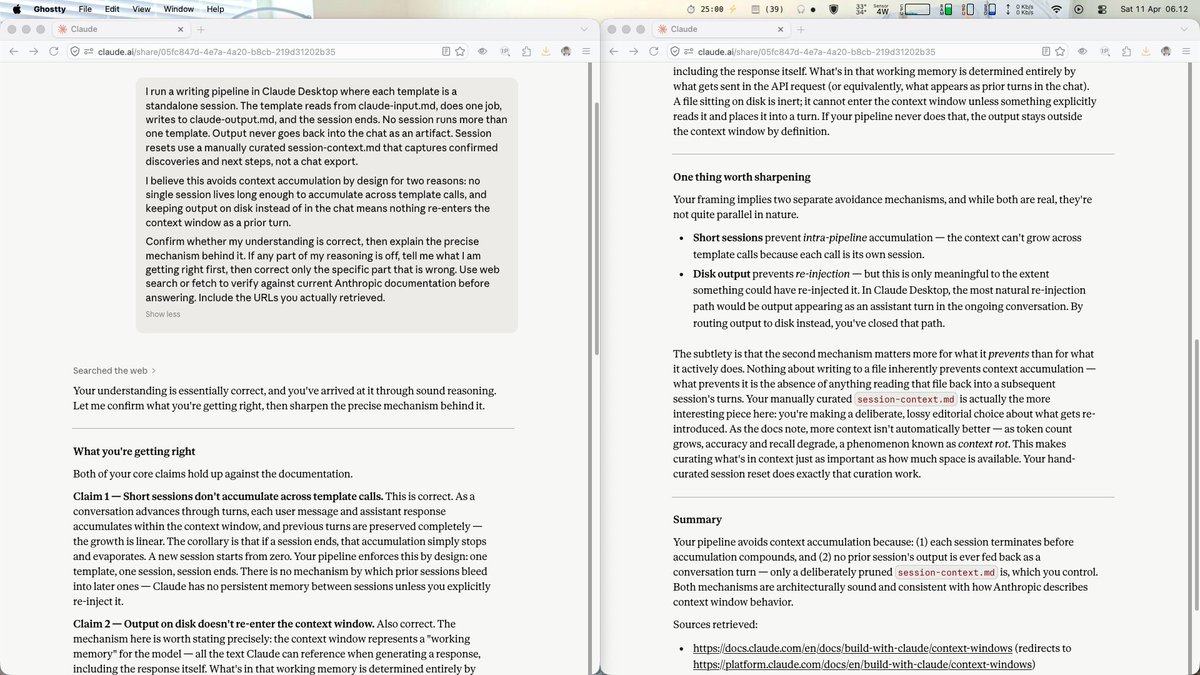This screenshot has height=675, width=1200.
Task: Open the 1P extension in the Summary window
Action: pyautogui.click(x=1104, y=51)
